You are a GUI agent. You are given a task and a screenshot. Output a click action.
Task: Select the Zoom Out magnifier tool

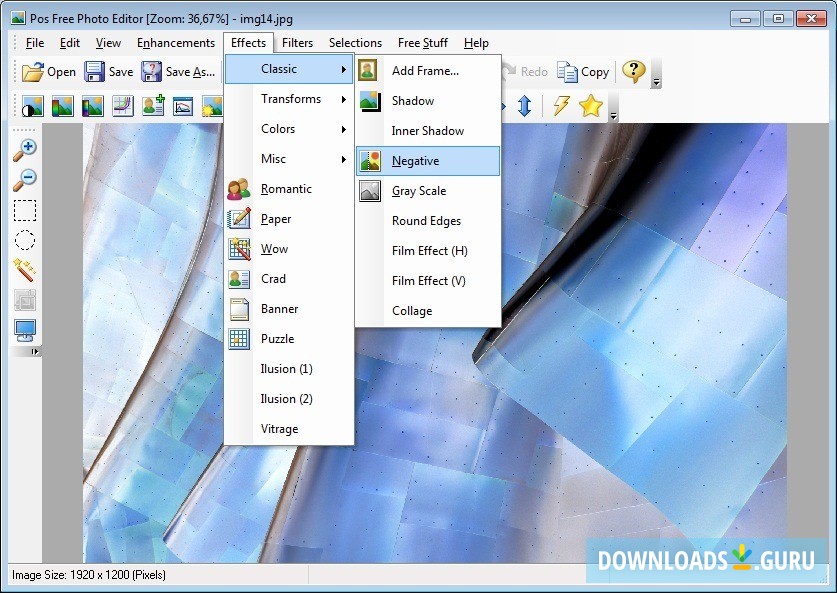(25, 180)
